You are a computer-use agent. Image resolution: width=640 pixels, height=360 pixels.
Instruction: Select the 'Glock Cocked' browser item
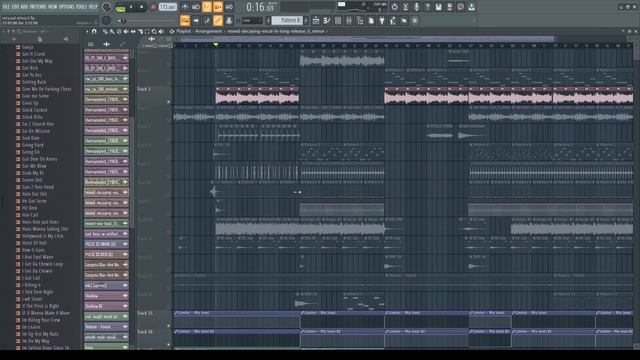coord(34,110)
